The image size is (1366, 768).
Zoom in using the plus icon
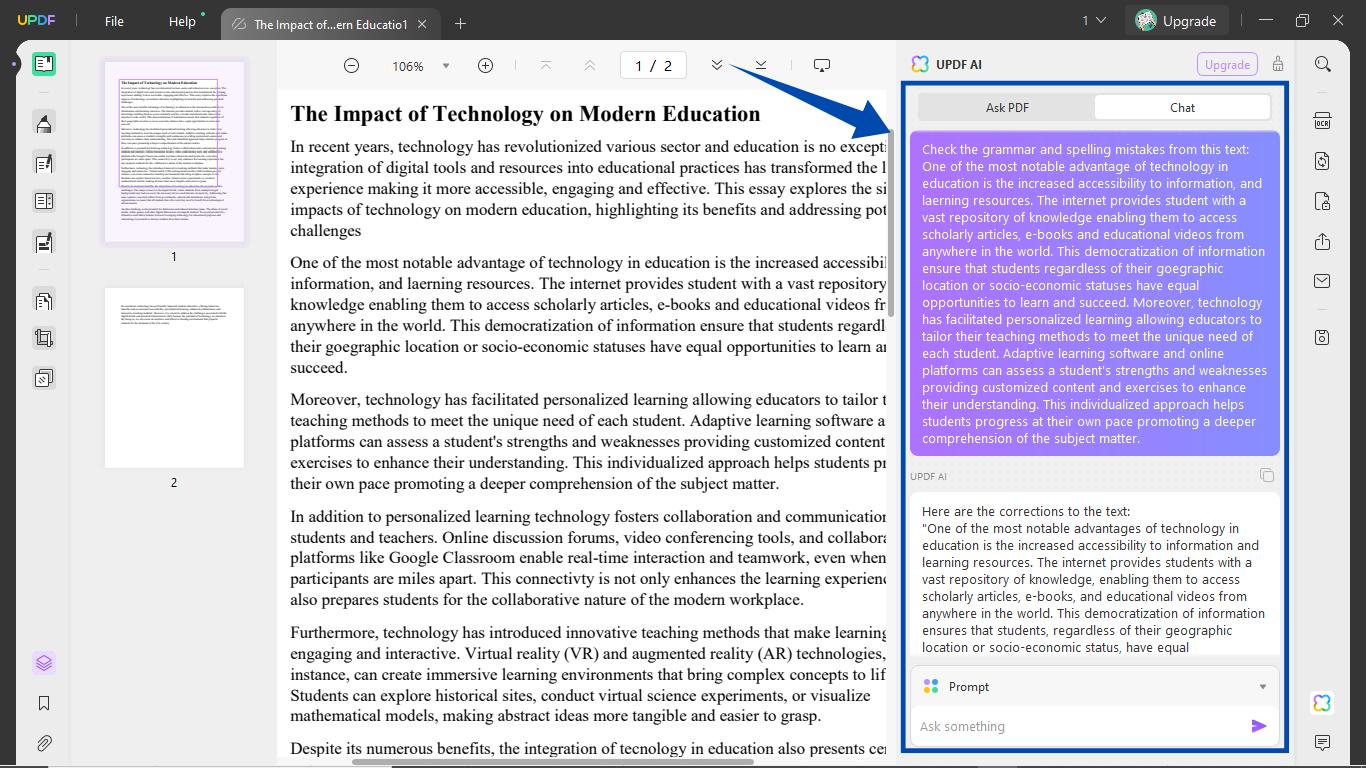pos(485,64)
